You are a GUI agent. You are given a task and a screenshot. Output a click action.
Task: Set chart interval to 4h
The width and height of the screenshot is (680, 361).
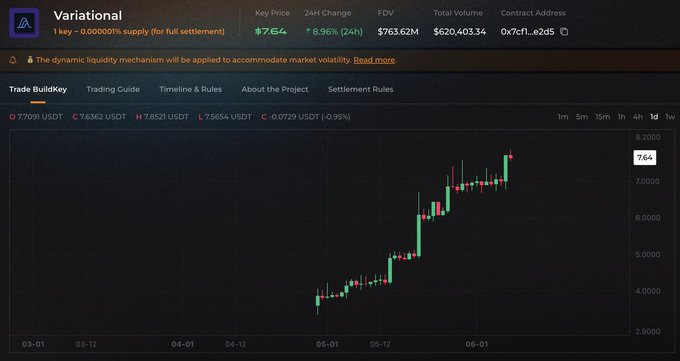click(x=638, y=117)
